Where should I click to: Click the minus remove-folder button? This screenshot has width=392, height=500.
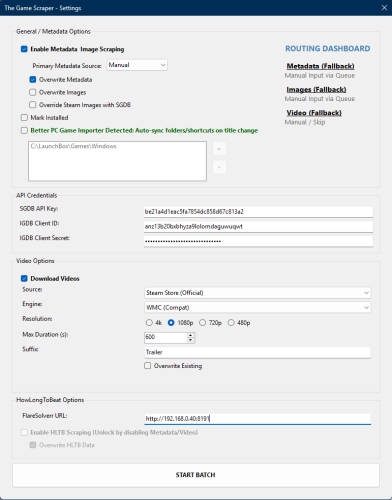[x=219, y=167]
